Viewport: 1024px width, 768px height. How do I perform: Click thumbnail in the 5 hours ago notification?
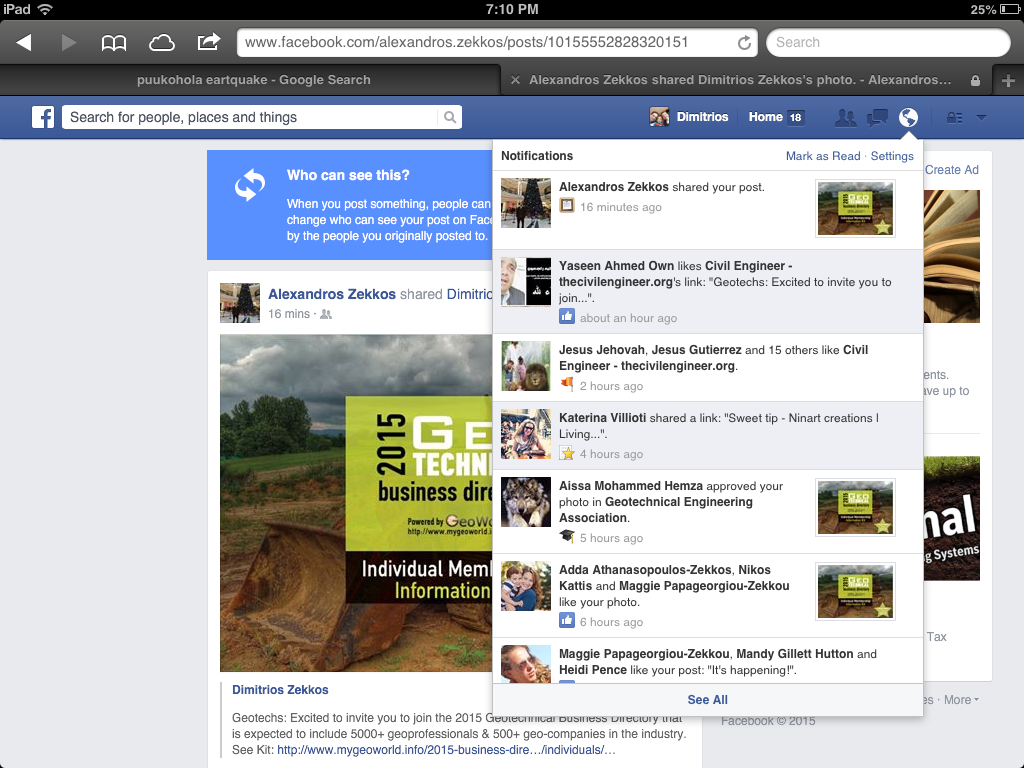coord(856,507)
